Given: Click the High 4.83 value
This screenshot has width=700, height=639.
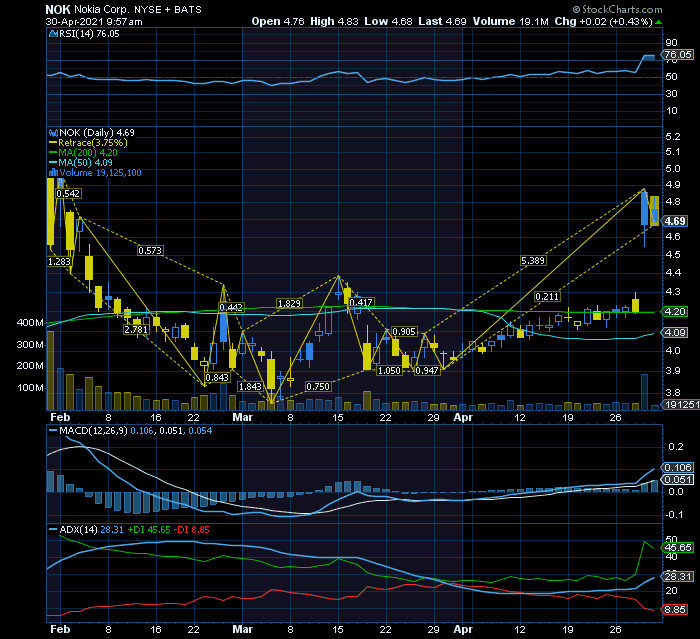Looking at the screenshot, I should pos(334,21).
